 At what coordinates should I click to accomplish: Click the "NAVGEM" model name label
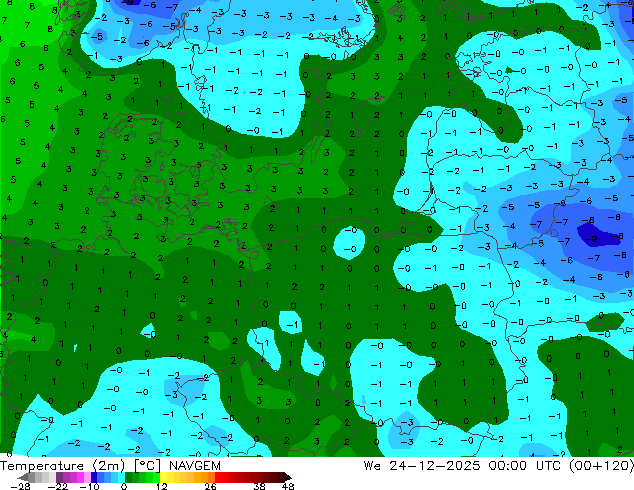pos(195,466)
